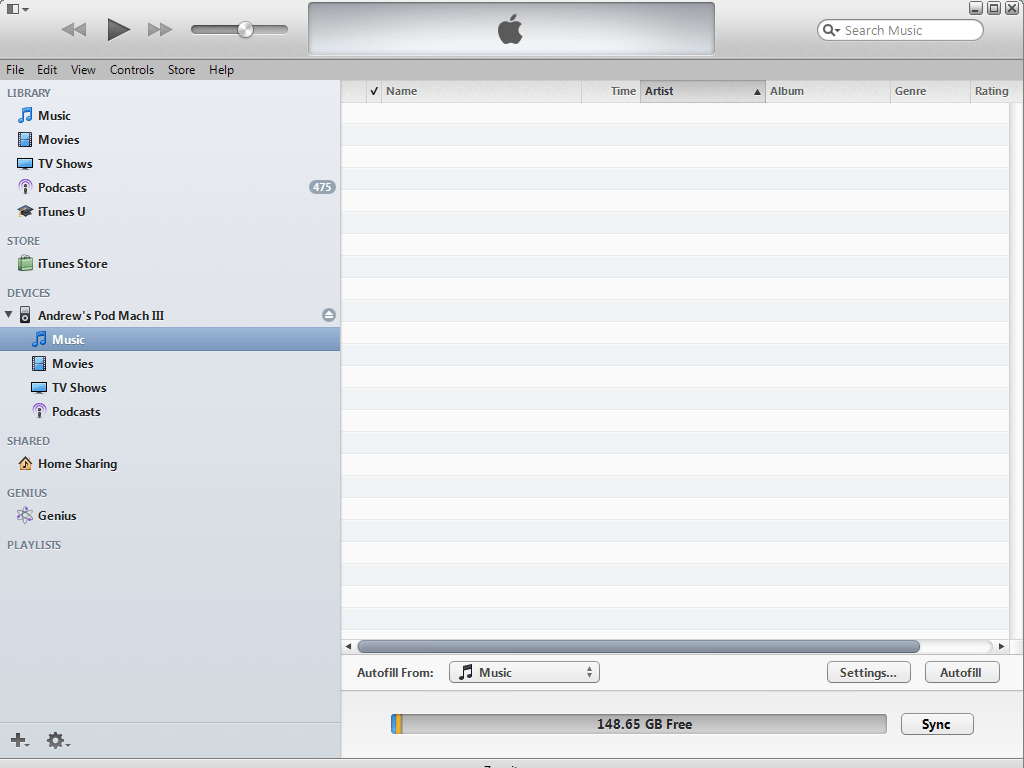Click the Sync button

[x=937, y=724]
